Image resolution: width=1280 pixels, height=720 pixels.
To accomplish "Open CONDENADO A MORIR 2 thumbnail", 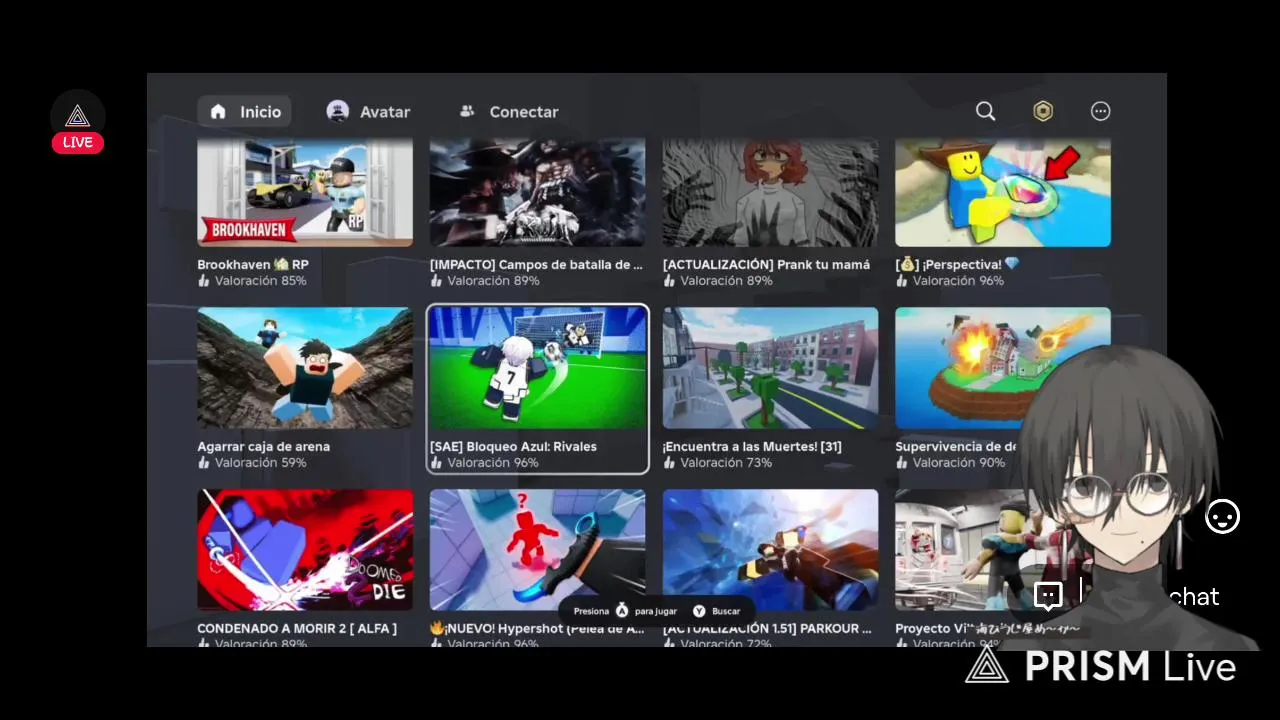I will (305, 550).
